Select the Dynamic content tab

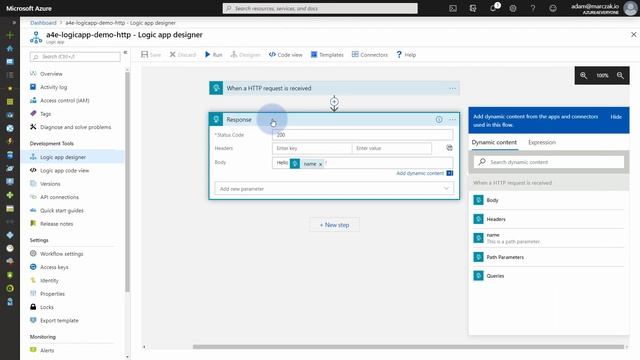coord(494,142)
